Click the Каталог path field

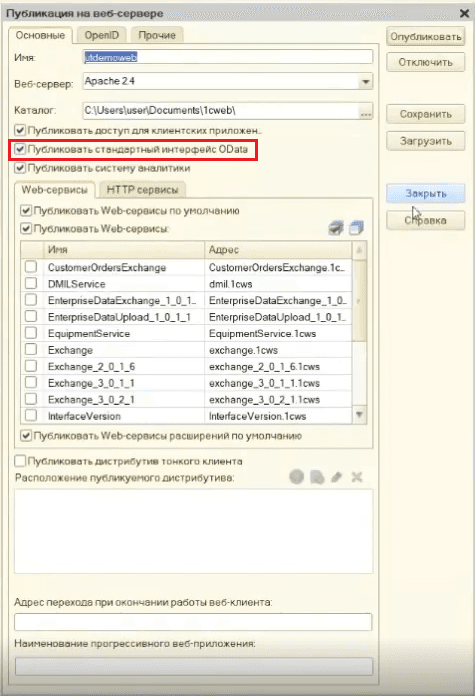[221, 111]
